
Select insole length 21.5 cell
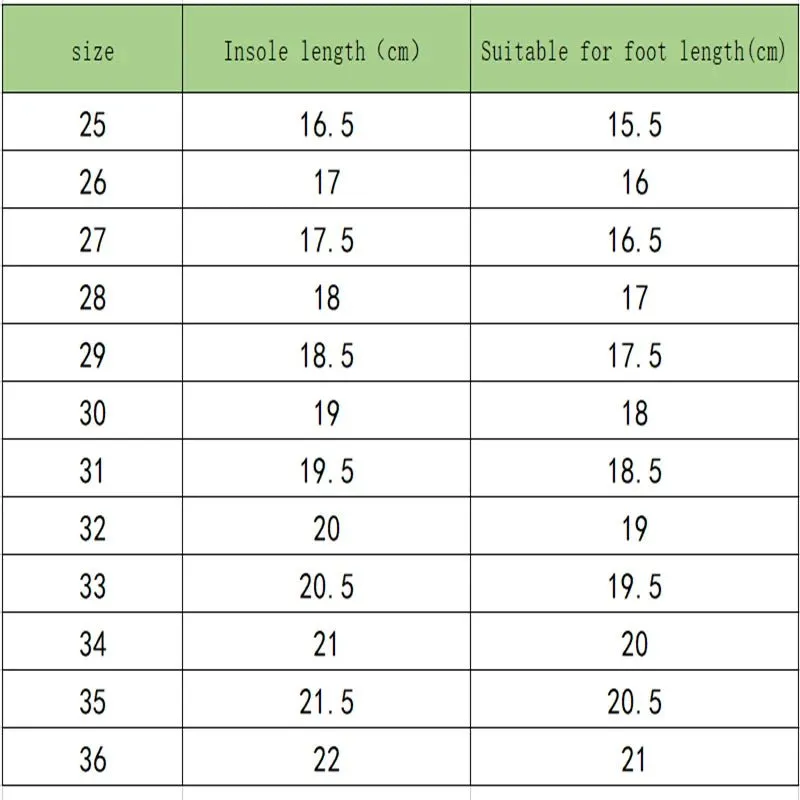click(327, 699)
